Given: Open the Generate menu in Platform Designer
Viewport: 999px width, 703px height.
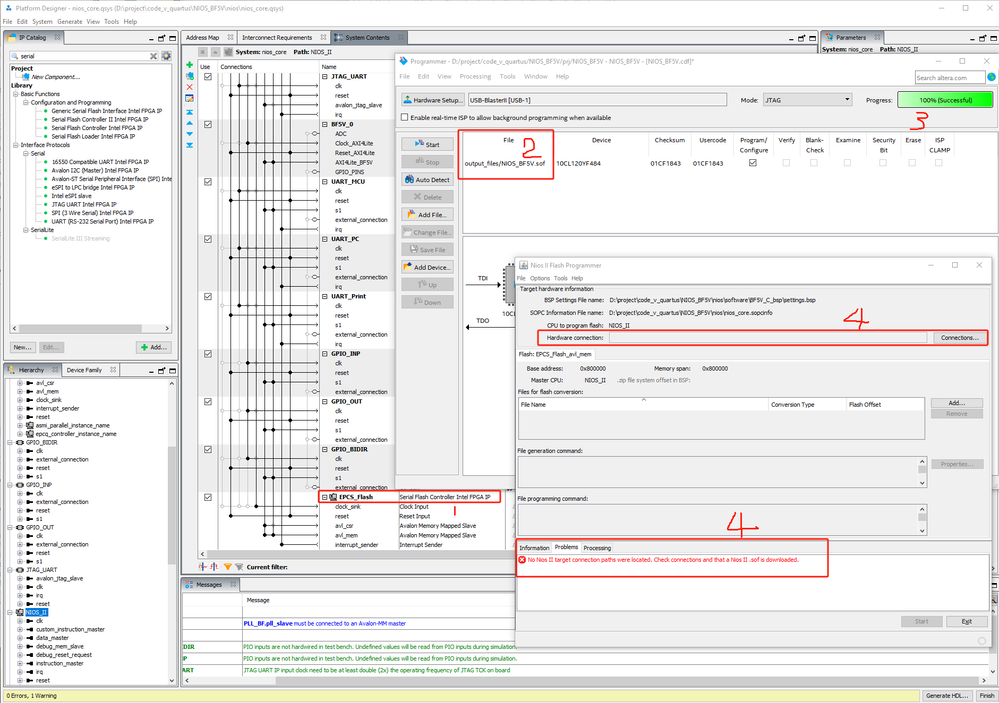Looking at the screenshot, I should pyautogui.click(x=70, y=21).
